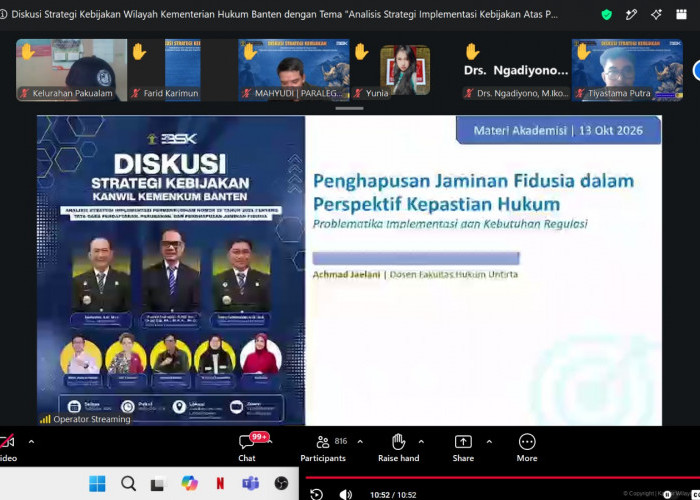Click the slide title "Penghapusan Jaminan Fidusia dalam"
Viewport: 700px width, 500px height.
point(473,181)
